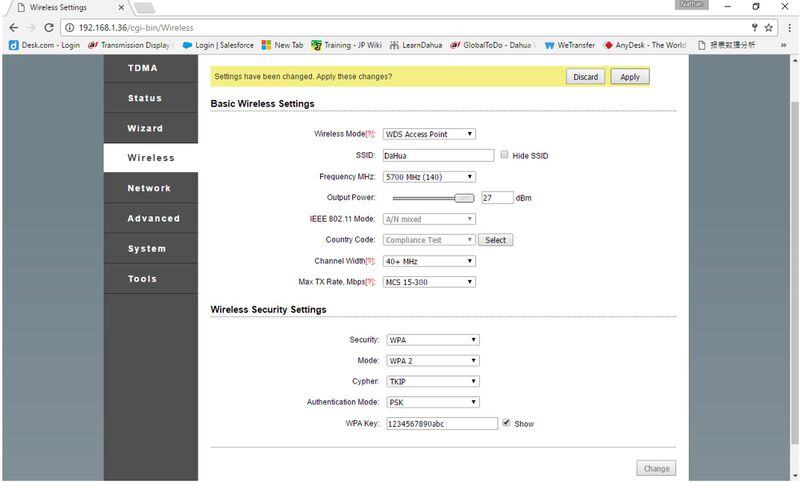Viewport: 800px width, 482px height.
Task: Open Training - JP Wiki bookmark
Action: pos(346,45)
